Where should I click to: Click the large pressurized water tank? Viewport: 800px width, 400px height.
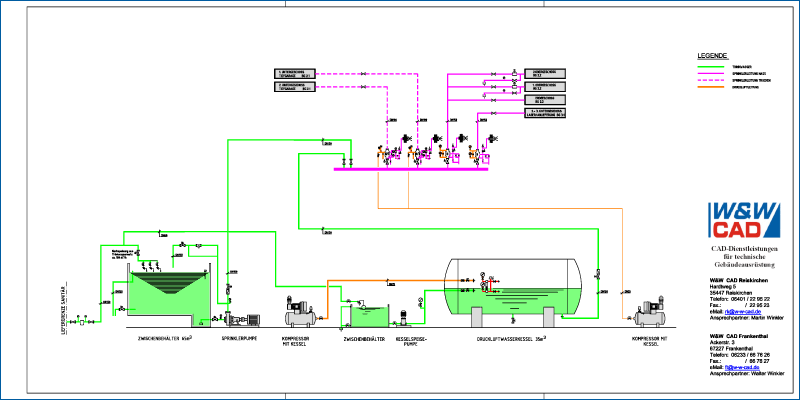[x=513, y=286]
